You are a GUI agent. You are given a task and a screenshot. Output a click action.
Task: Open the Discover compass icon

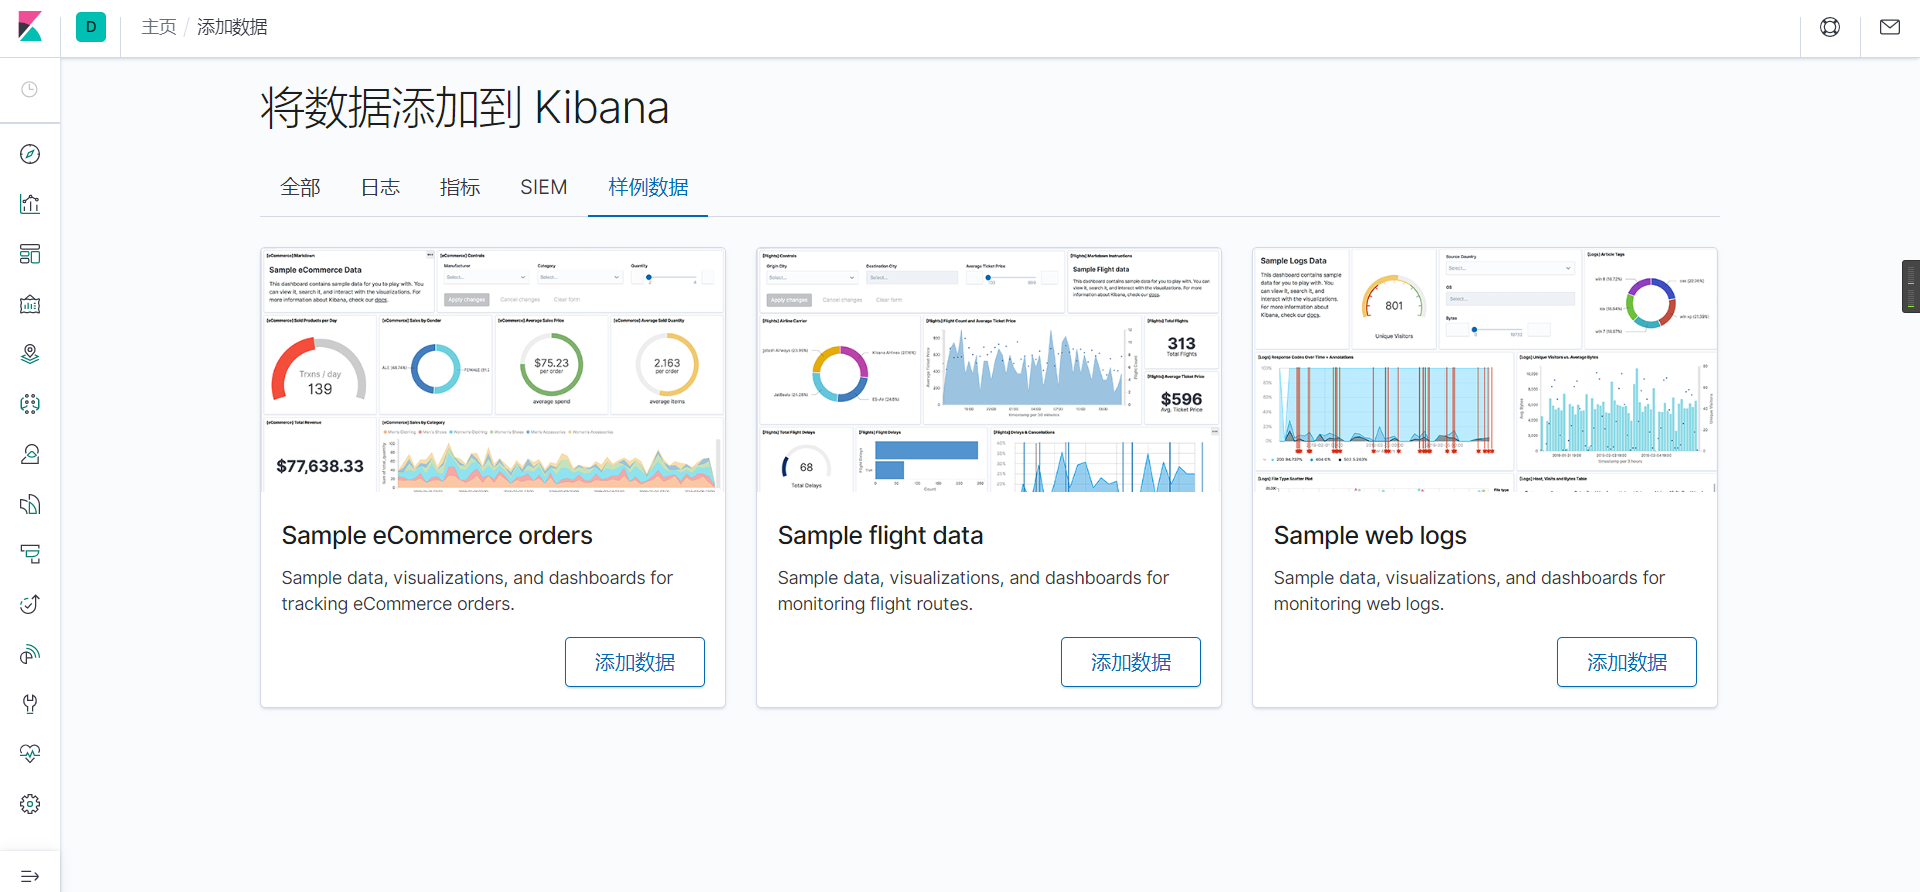pyautogui.click(x=30, y=154)
